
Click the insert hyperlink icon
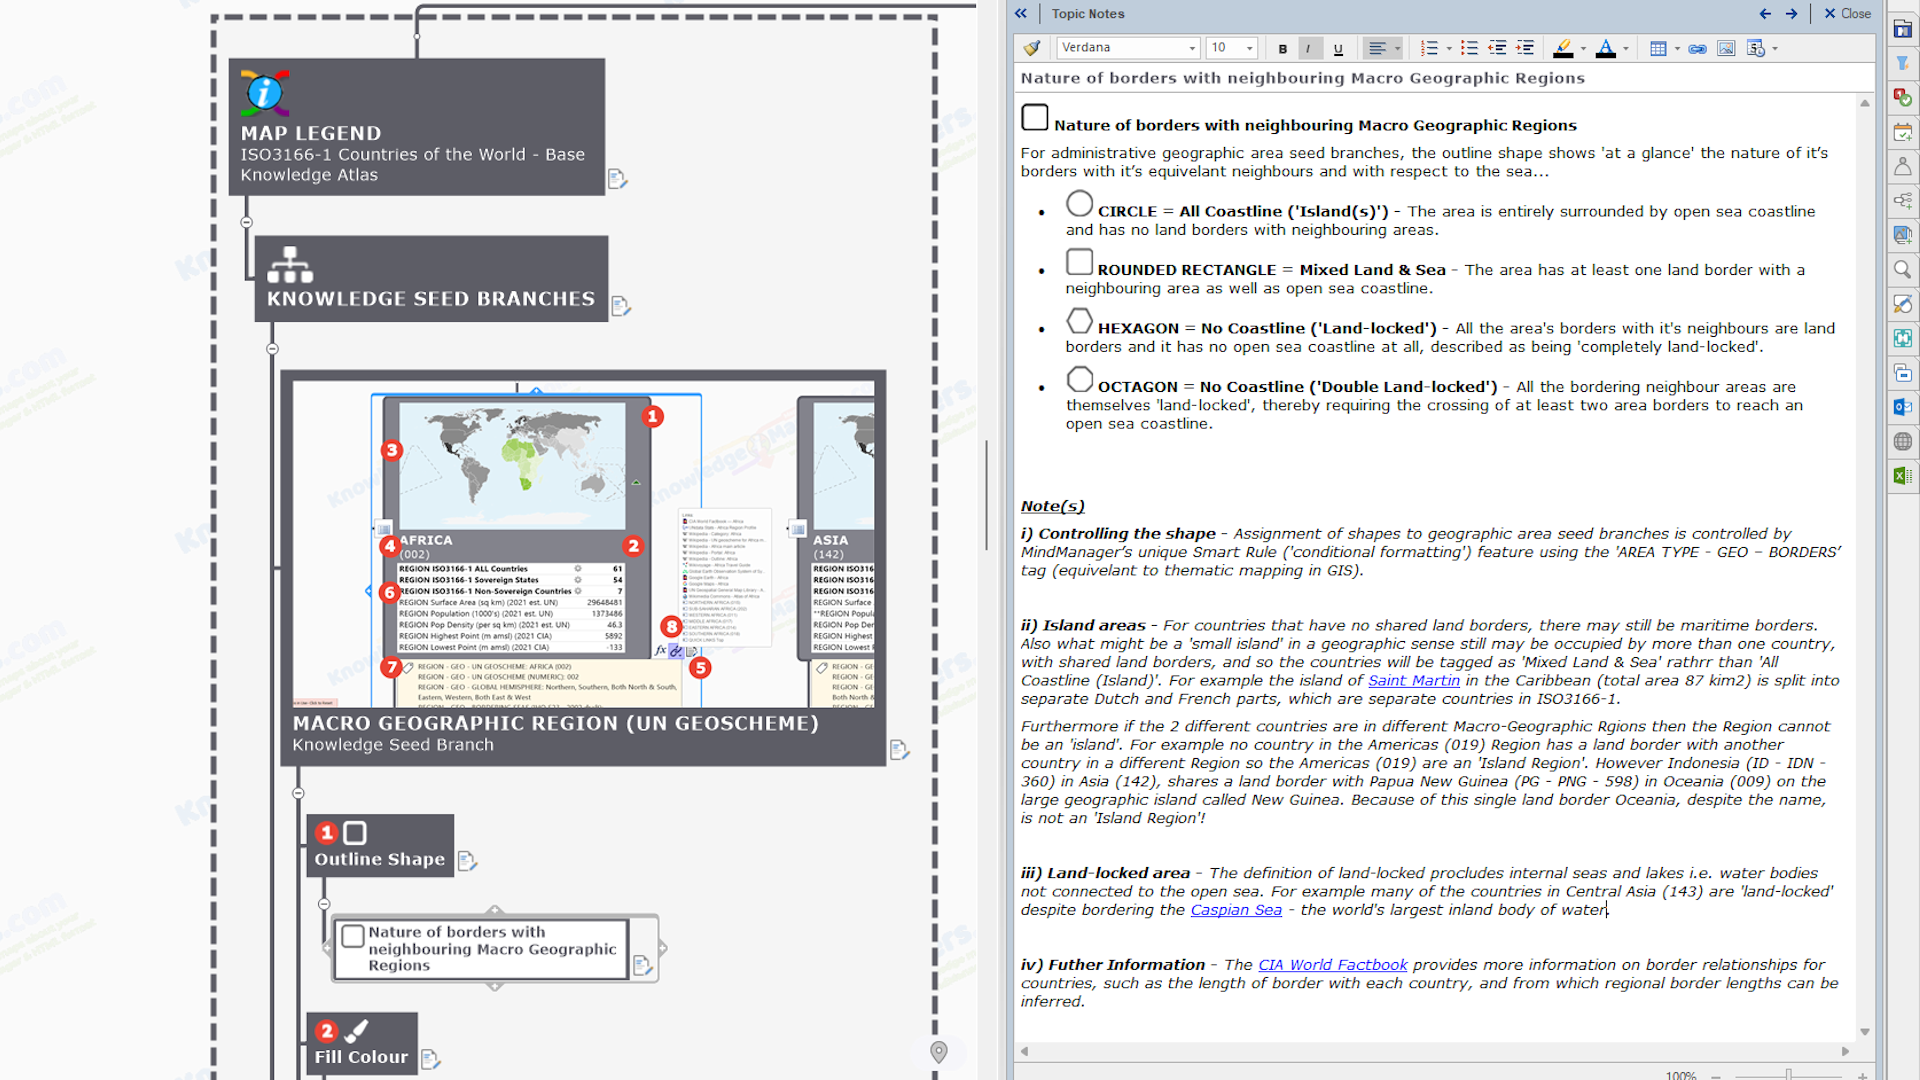pos(1697,48)
